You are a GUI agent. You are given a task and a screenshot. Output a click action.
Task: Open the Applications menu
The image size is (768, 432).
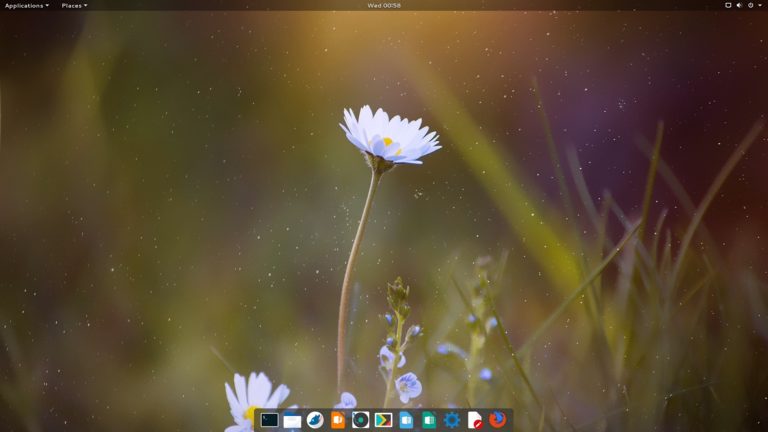click(x=26, y=5)
